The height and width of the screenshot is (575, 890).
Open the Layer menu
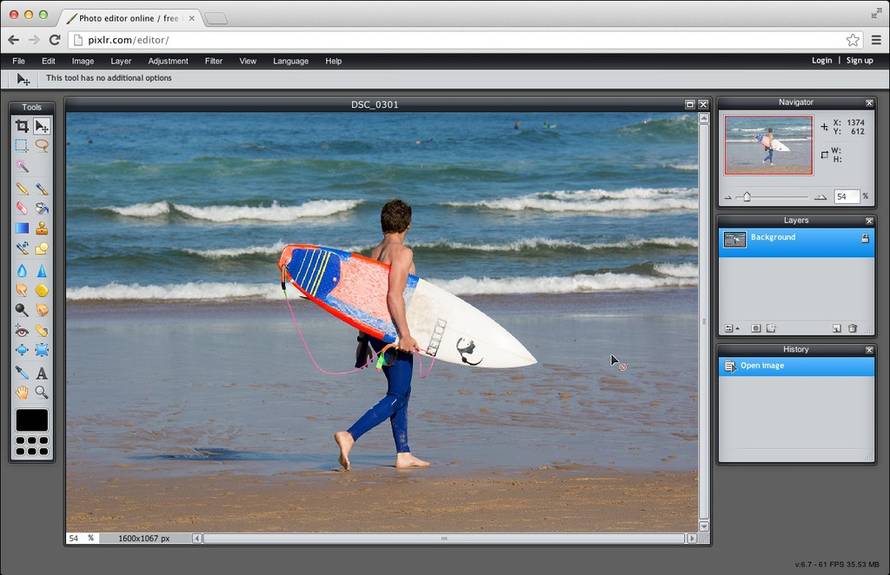[121, 61]
